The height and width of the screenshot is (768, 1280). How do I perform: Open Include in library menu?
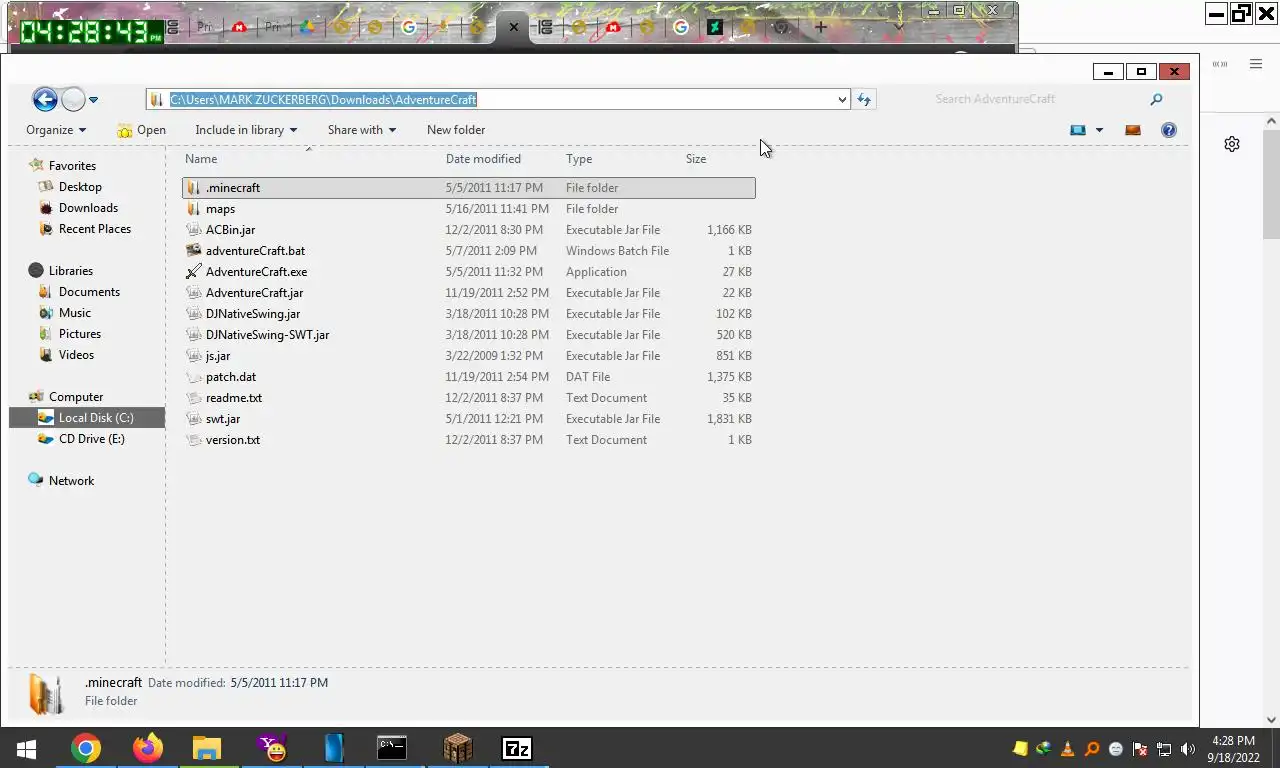[x=246, y=130]
